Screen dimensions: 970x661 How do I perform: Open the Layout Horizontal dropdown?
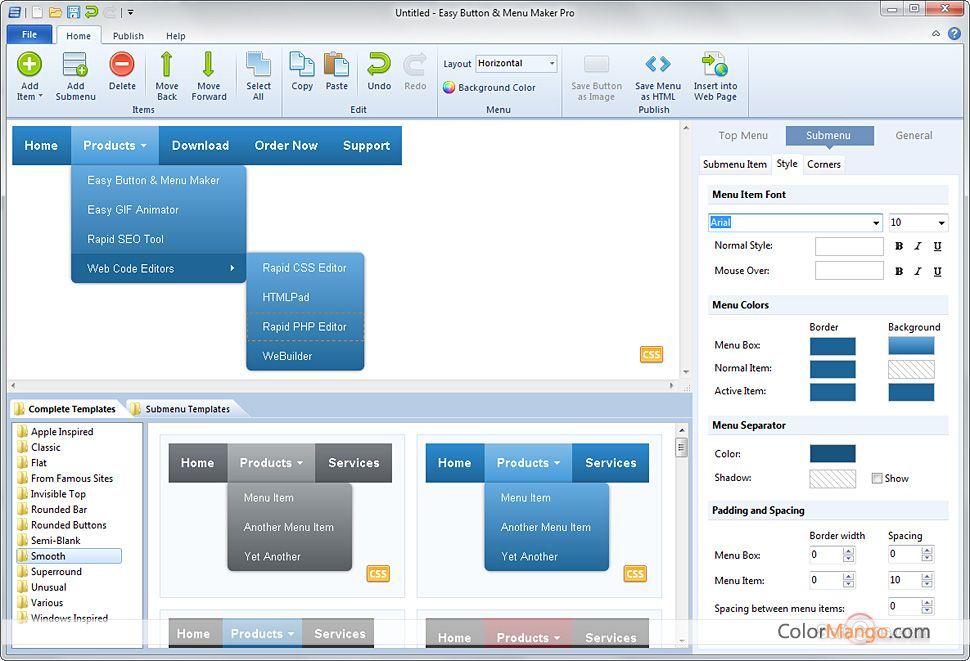tap(551, 64)
